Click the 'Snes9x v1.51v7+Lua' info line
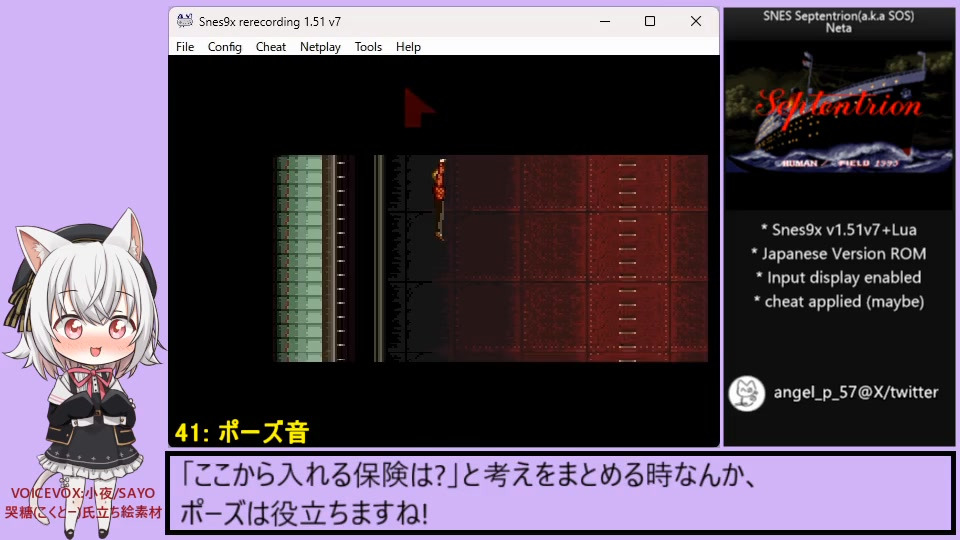Screen dimensions: 960x540 tap(838, 230)
